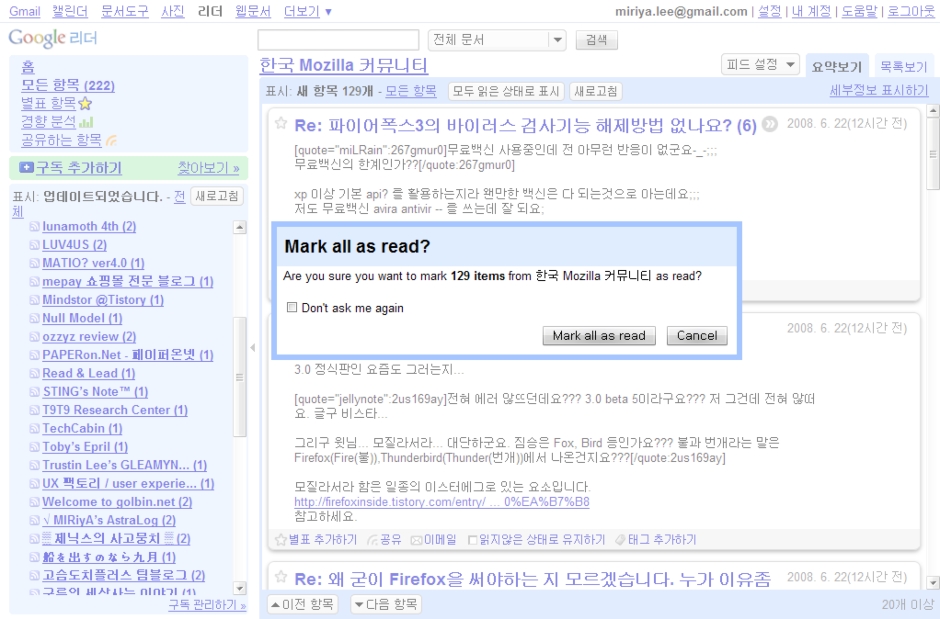Image resolution: width=940 pixels, height=619 pixels.
Task: Click the subscription list scroll up arrow
Action: [240, 227]
